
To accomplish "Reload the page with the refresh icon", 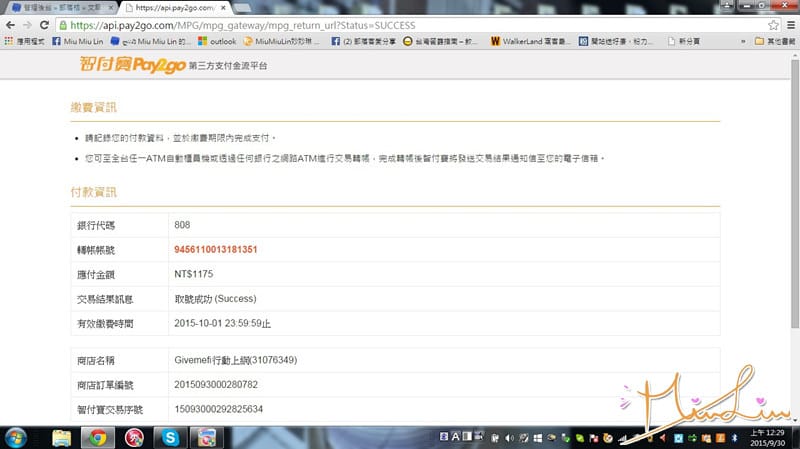I will click(44, 25).
